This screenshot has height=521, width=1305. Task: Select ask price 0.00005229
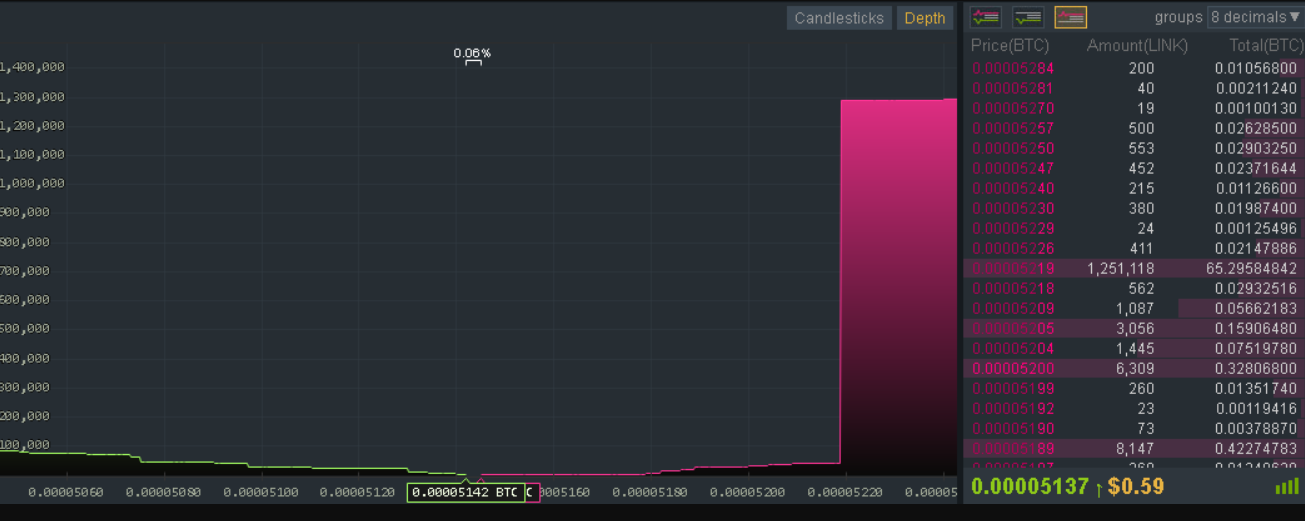tap(1013, 228)
